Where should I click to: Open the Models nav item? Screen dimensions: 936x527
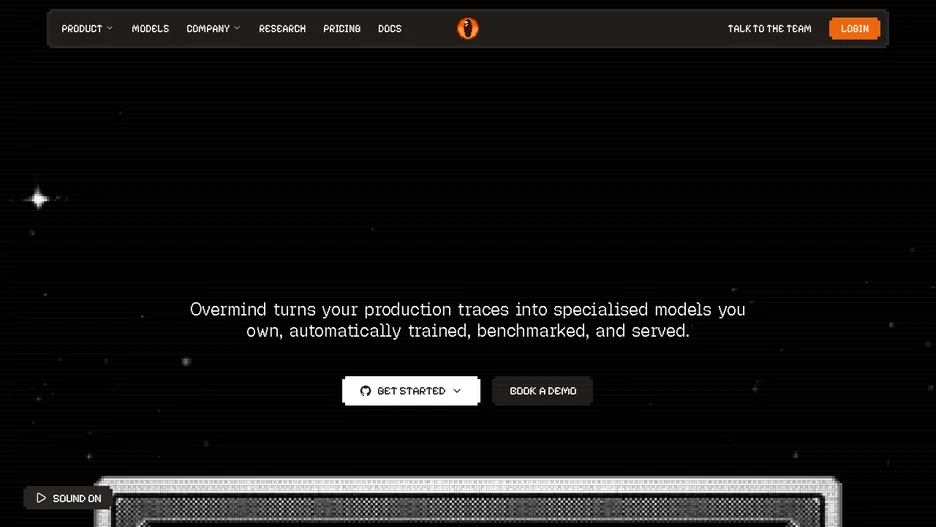(x=150, y=29)
